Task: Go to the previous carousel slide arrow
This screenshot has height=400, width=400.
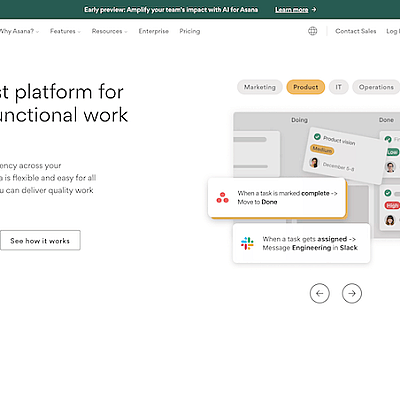Action: pyautogui.click(x=320, y=293)
